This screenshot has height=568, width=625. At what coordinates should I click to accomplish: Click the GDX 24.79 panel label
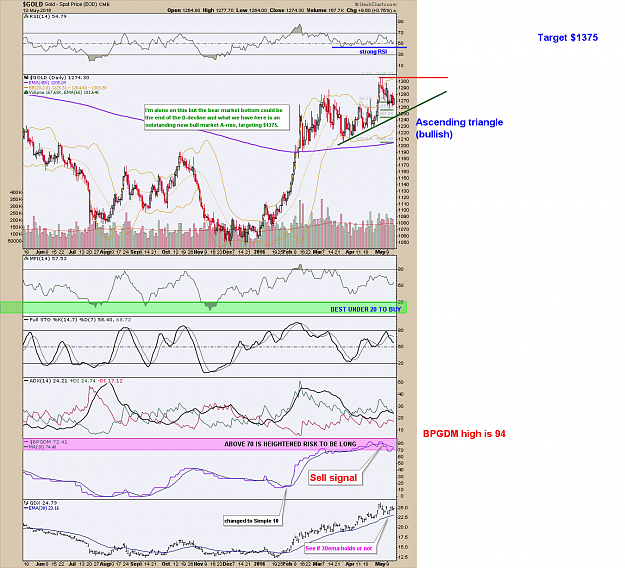[x=41, y=503]
